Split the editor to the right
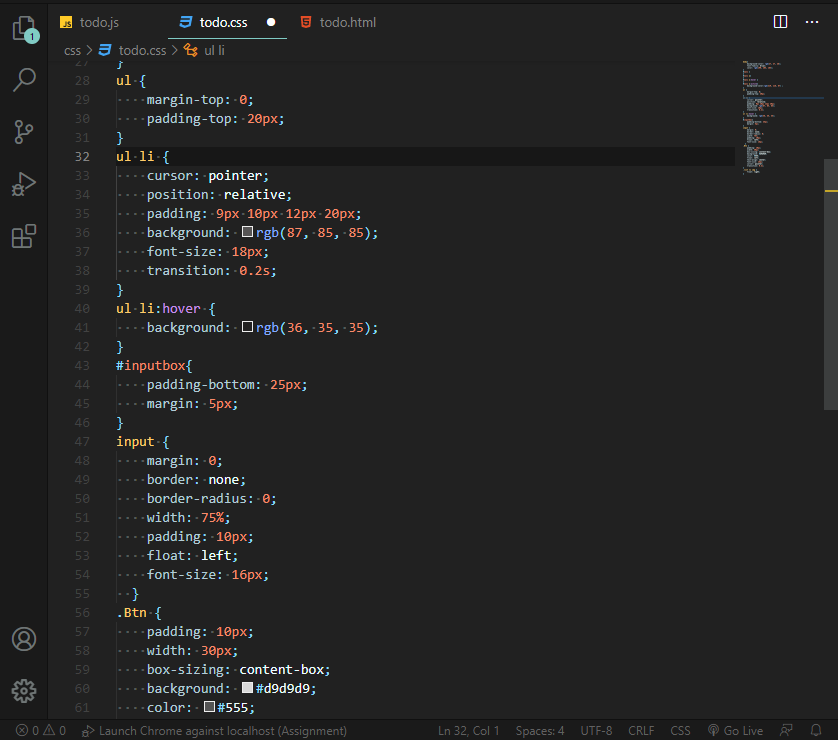Screen dimensions: 838x740 [780, 22]
